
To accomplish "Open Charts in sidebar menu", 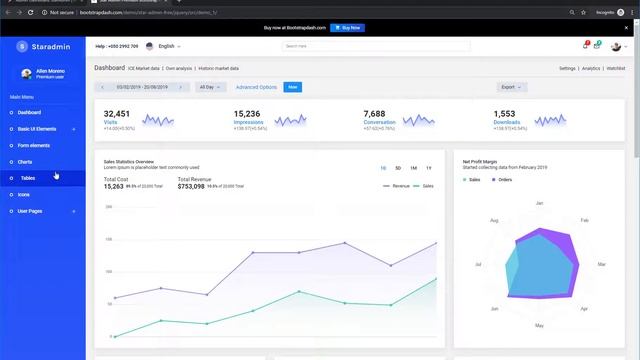I will click(x=24, y=162).
